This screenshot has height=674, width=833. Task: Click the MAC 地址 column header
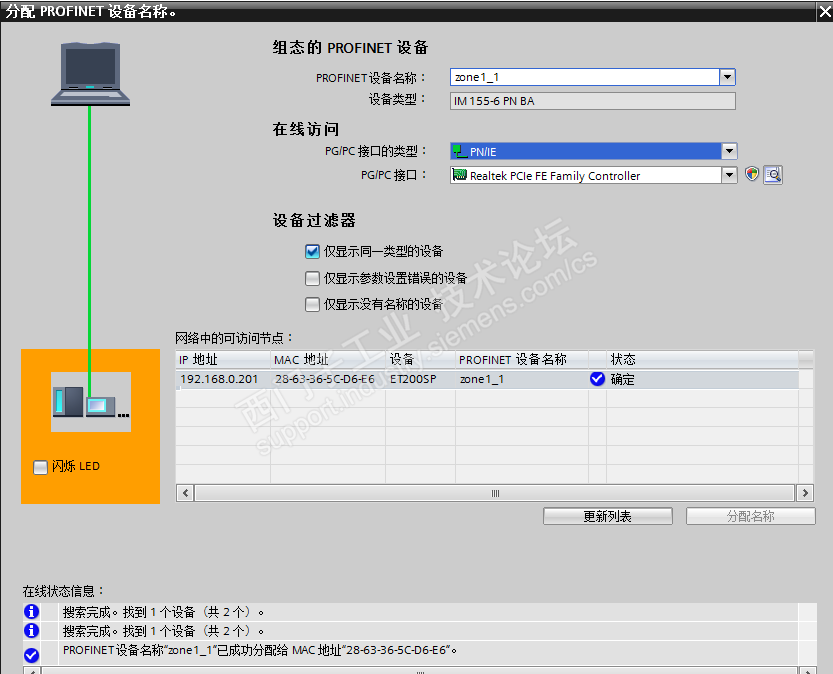[x=328, y=360]
